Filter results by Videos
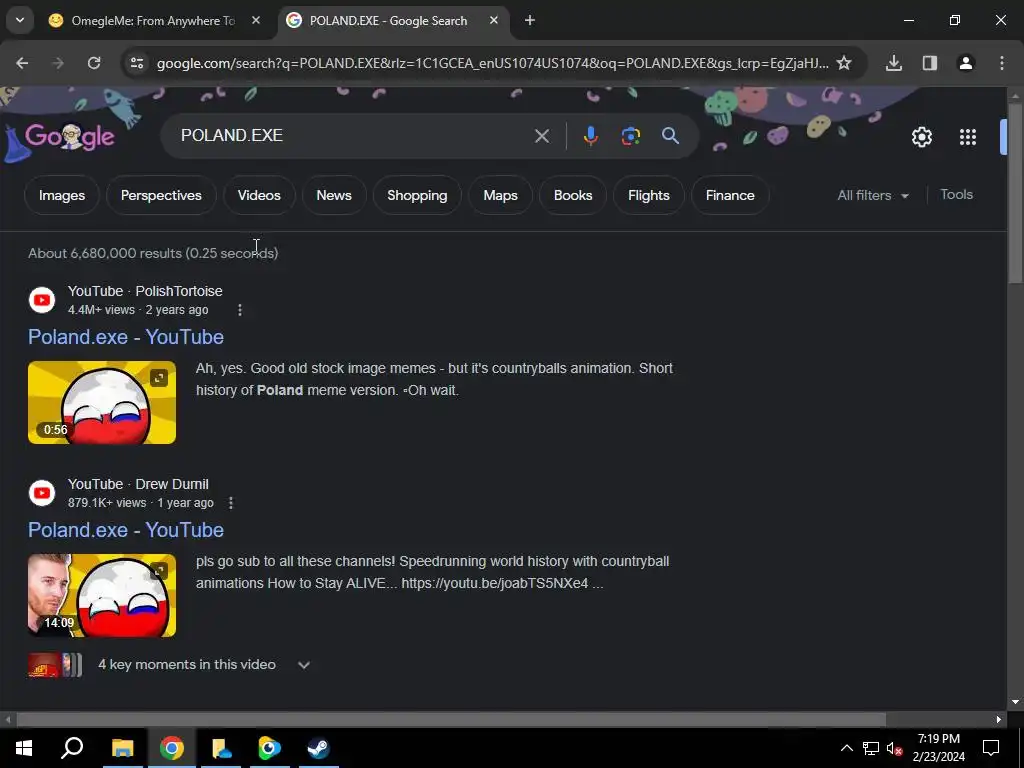Viewport: 1024px width, 768px height. tap(259, 195)
